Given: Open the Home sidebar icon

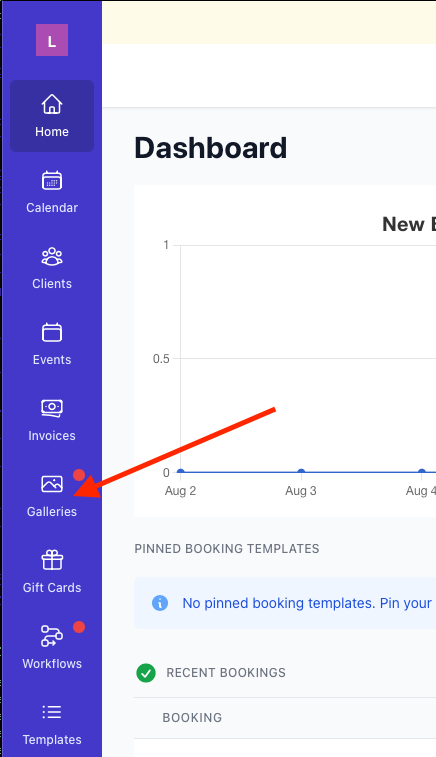Looking at the screenshot, I should pyautogui.click(x=52, y=104).
